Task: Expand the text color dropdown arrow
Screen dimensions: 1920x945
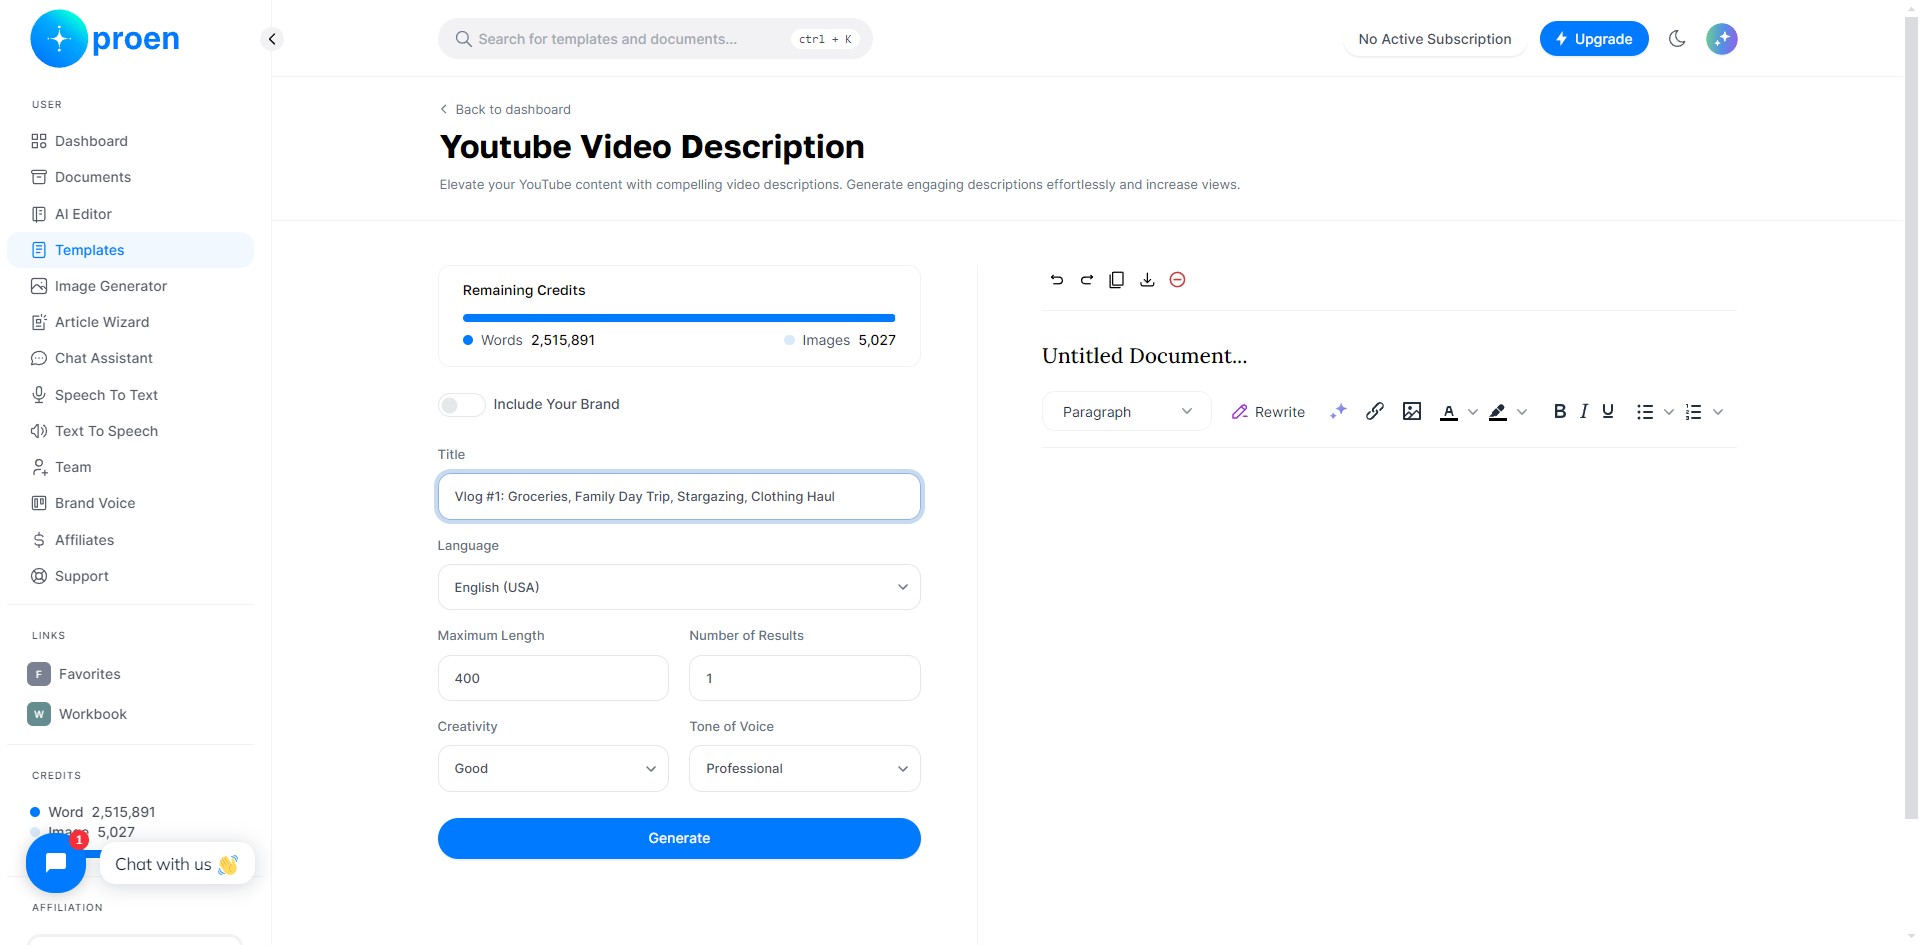Action: pyautogui.click(x=1473, y=412)
